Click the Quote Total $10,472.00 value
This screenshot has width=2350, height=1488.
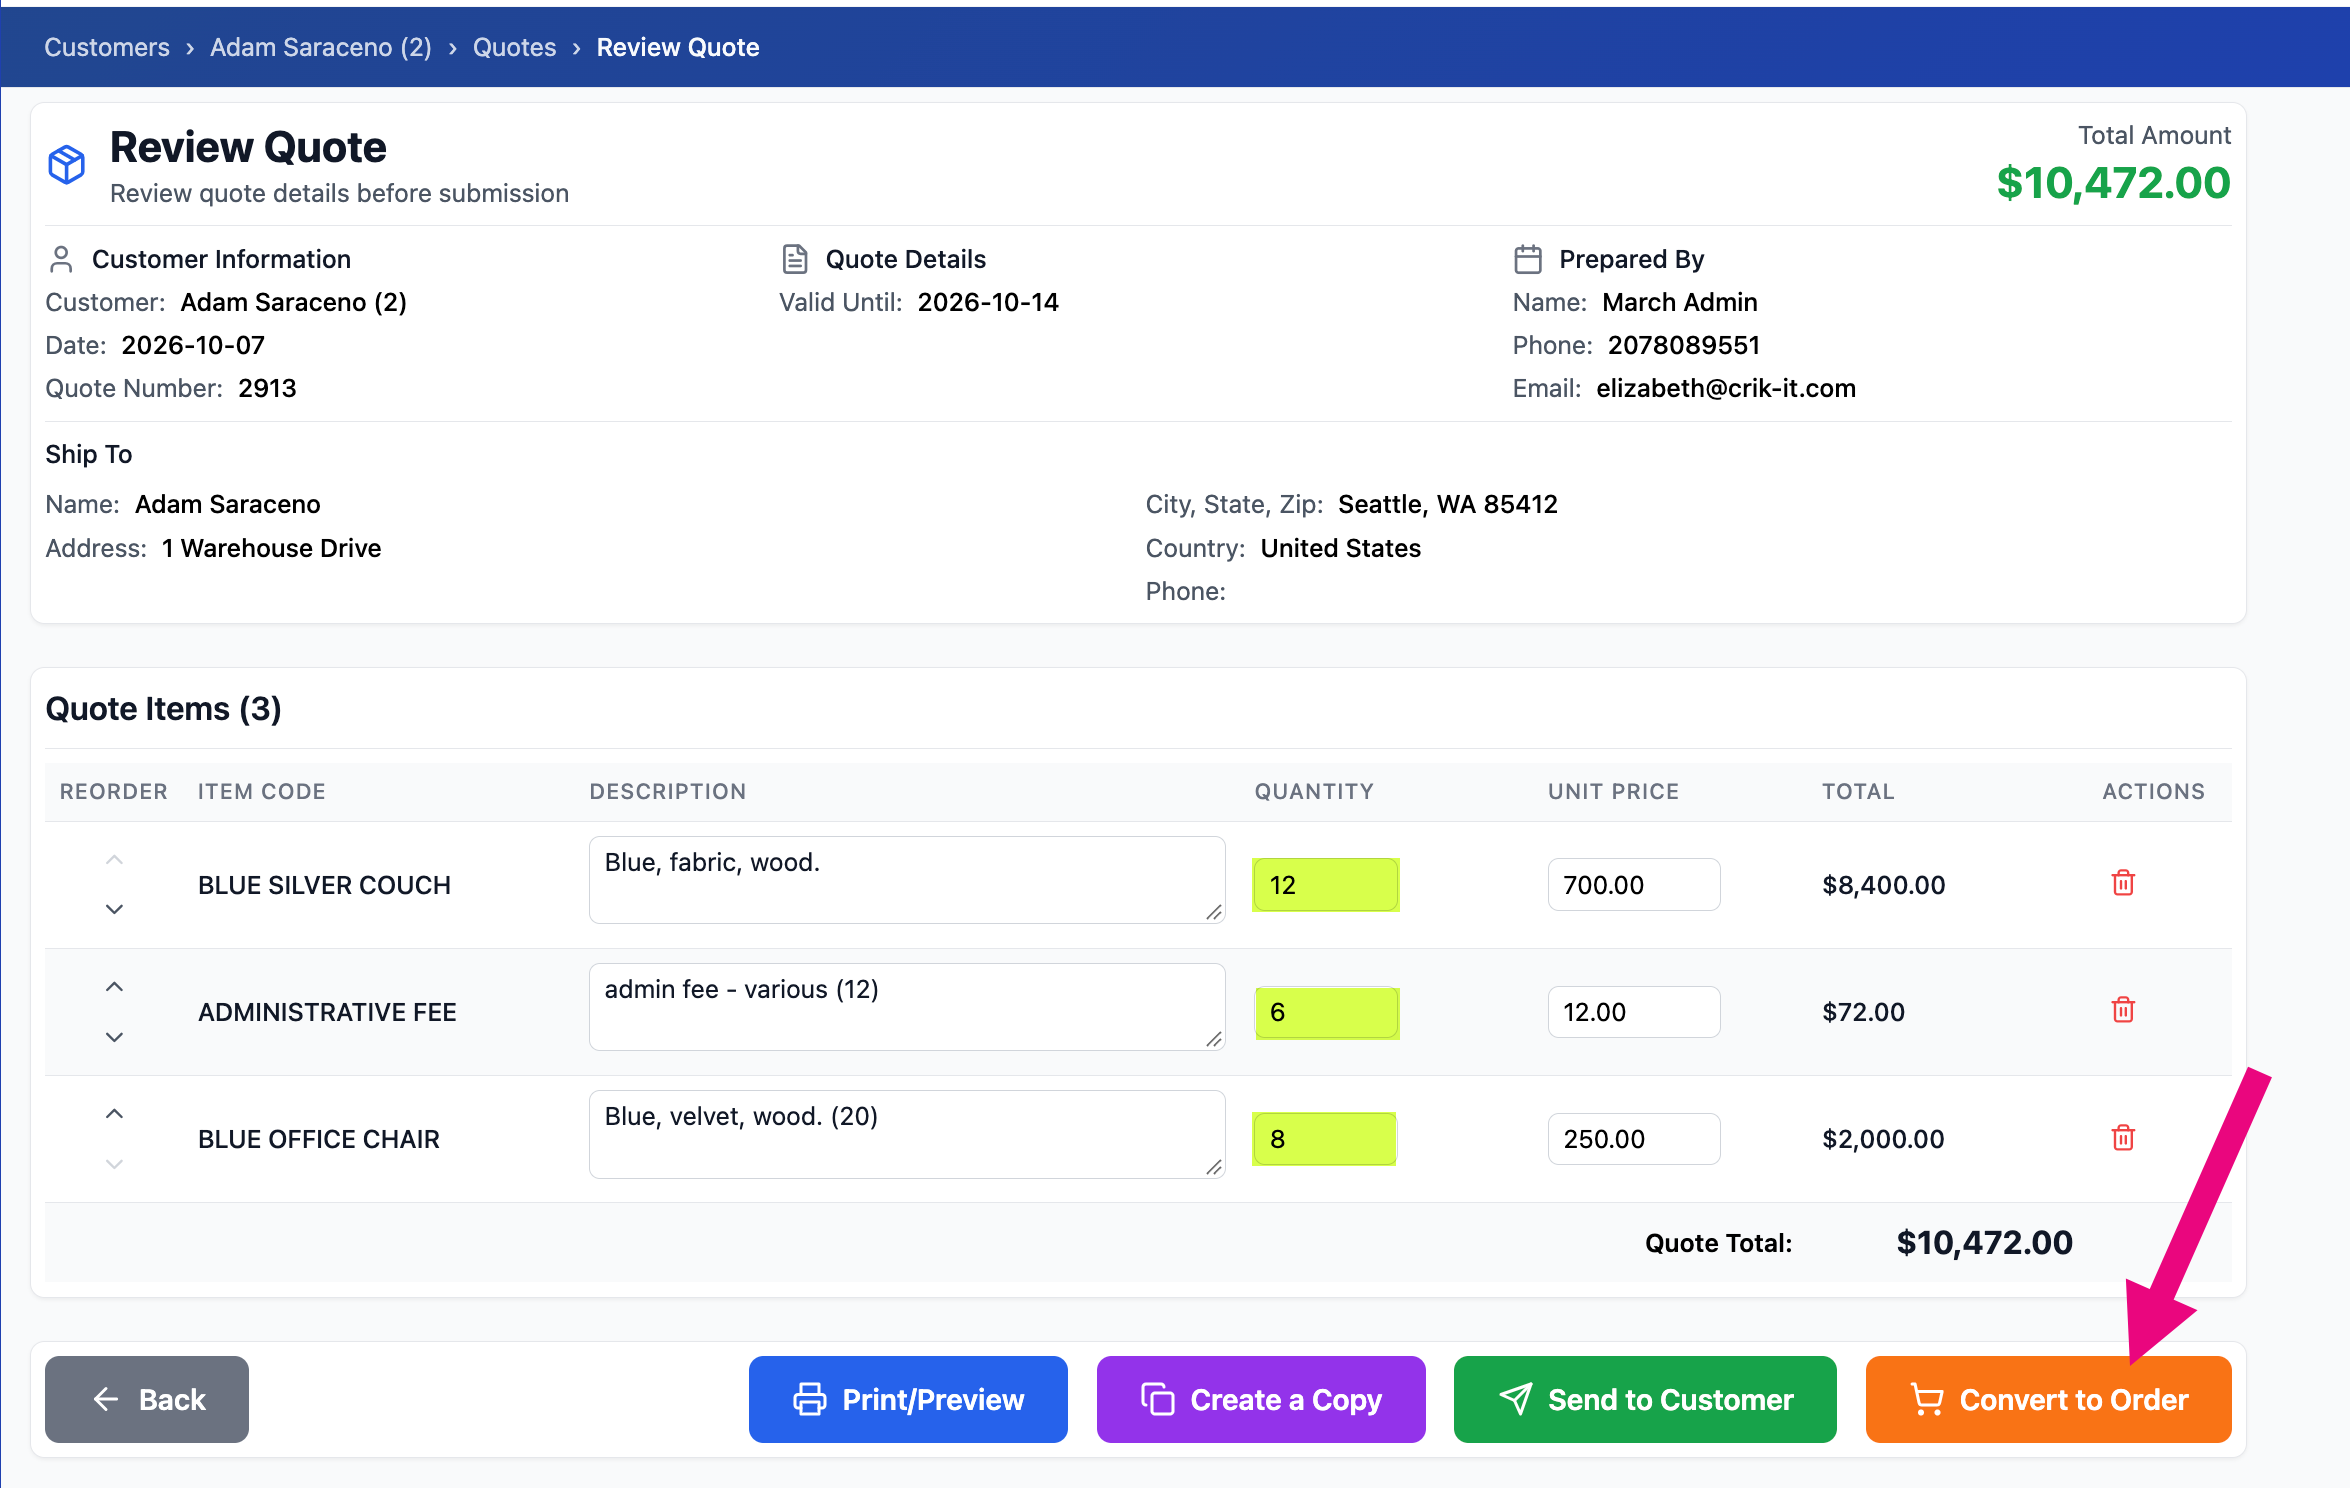click(1985, 1243)
